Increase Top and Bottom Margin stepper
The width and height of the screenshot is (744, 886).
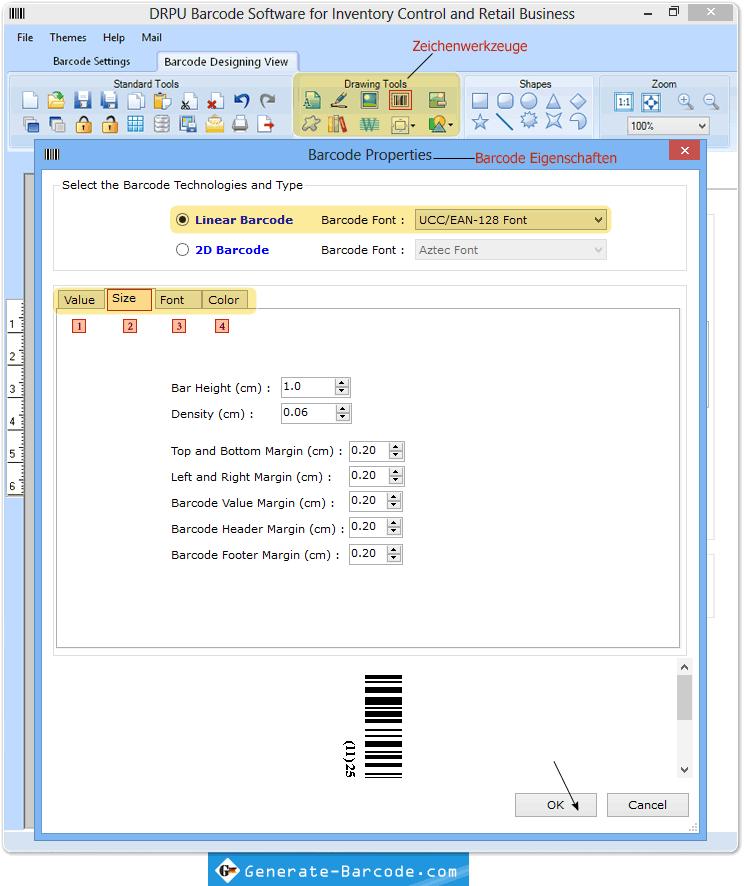point(395,447)
